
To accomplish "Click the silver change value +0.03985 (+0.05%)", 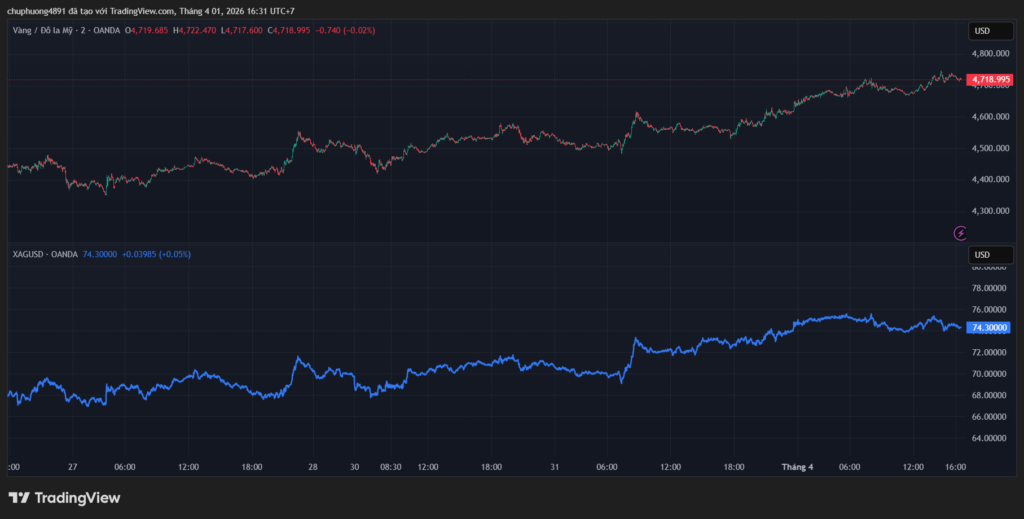I will [x=156, y=254].
